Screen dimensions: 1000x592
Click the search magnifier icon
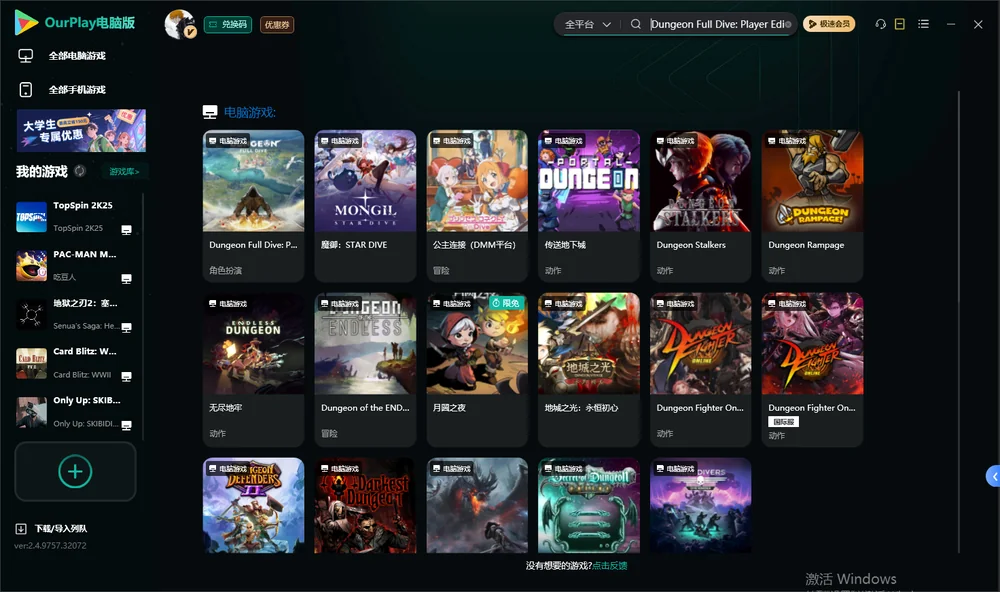coord(636,24)
